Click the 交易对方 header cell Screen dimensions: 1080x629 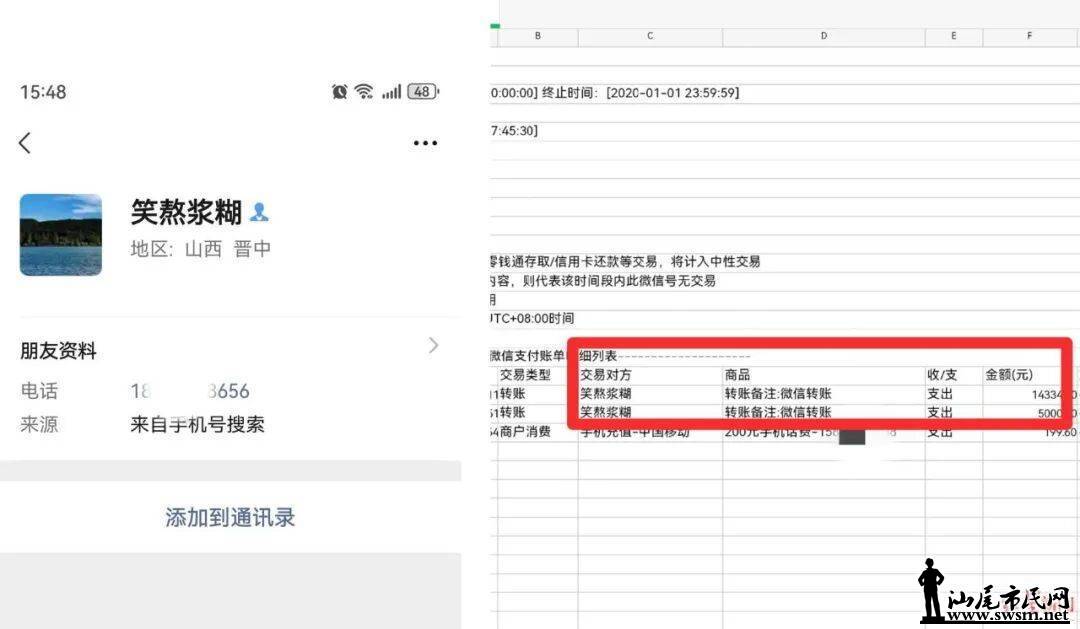click(650, 375)
